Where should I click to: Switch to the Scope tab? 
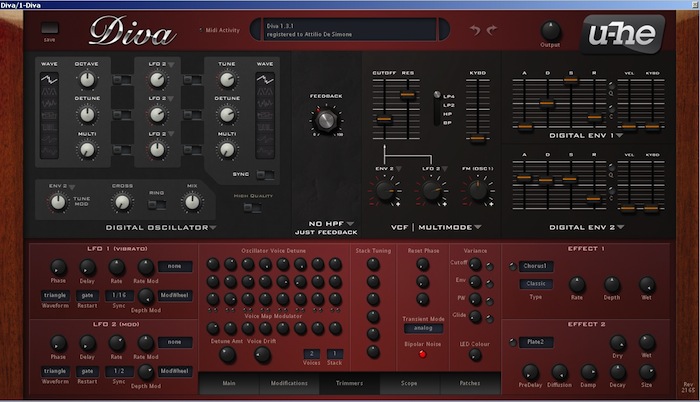click(x=409, y=383)
